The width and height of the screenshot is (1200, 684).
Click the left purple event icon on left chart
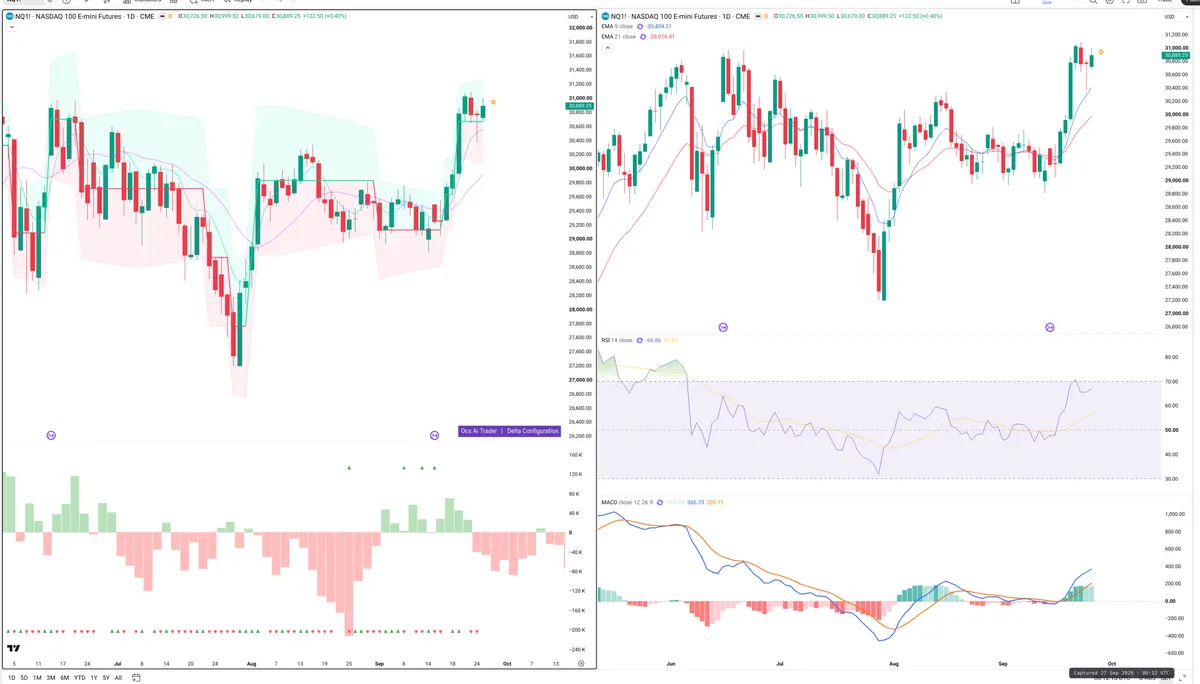coord(51,435)
